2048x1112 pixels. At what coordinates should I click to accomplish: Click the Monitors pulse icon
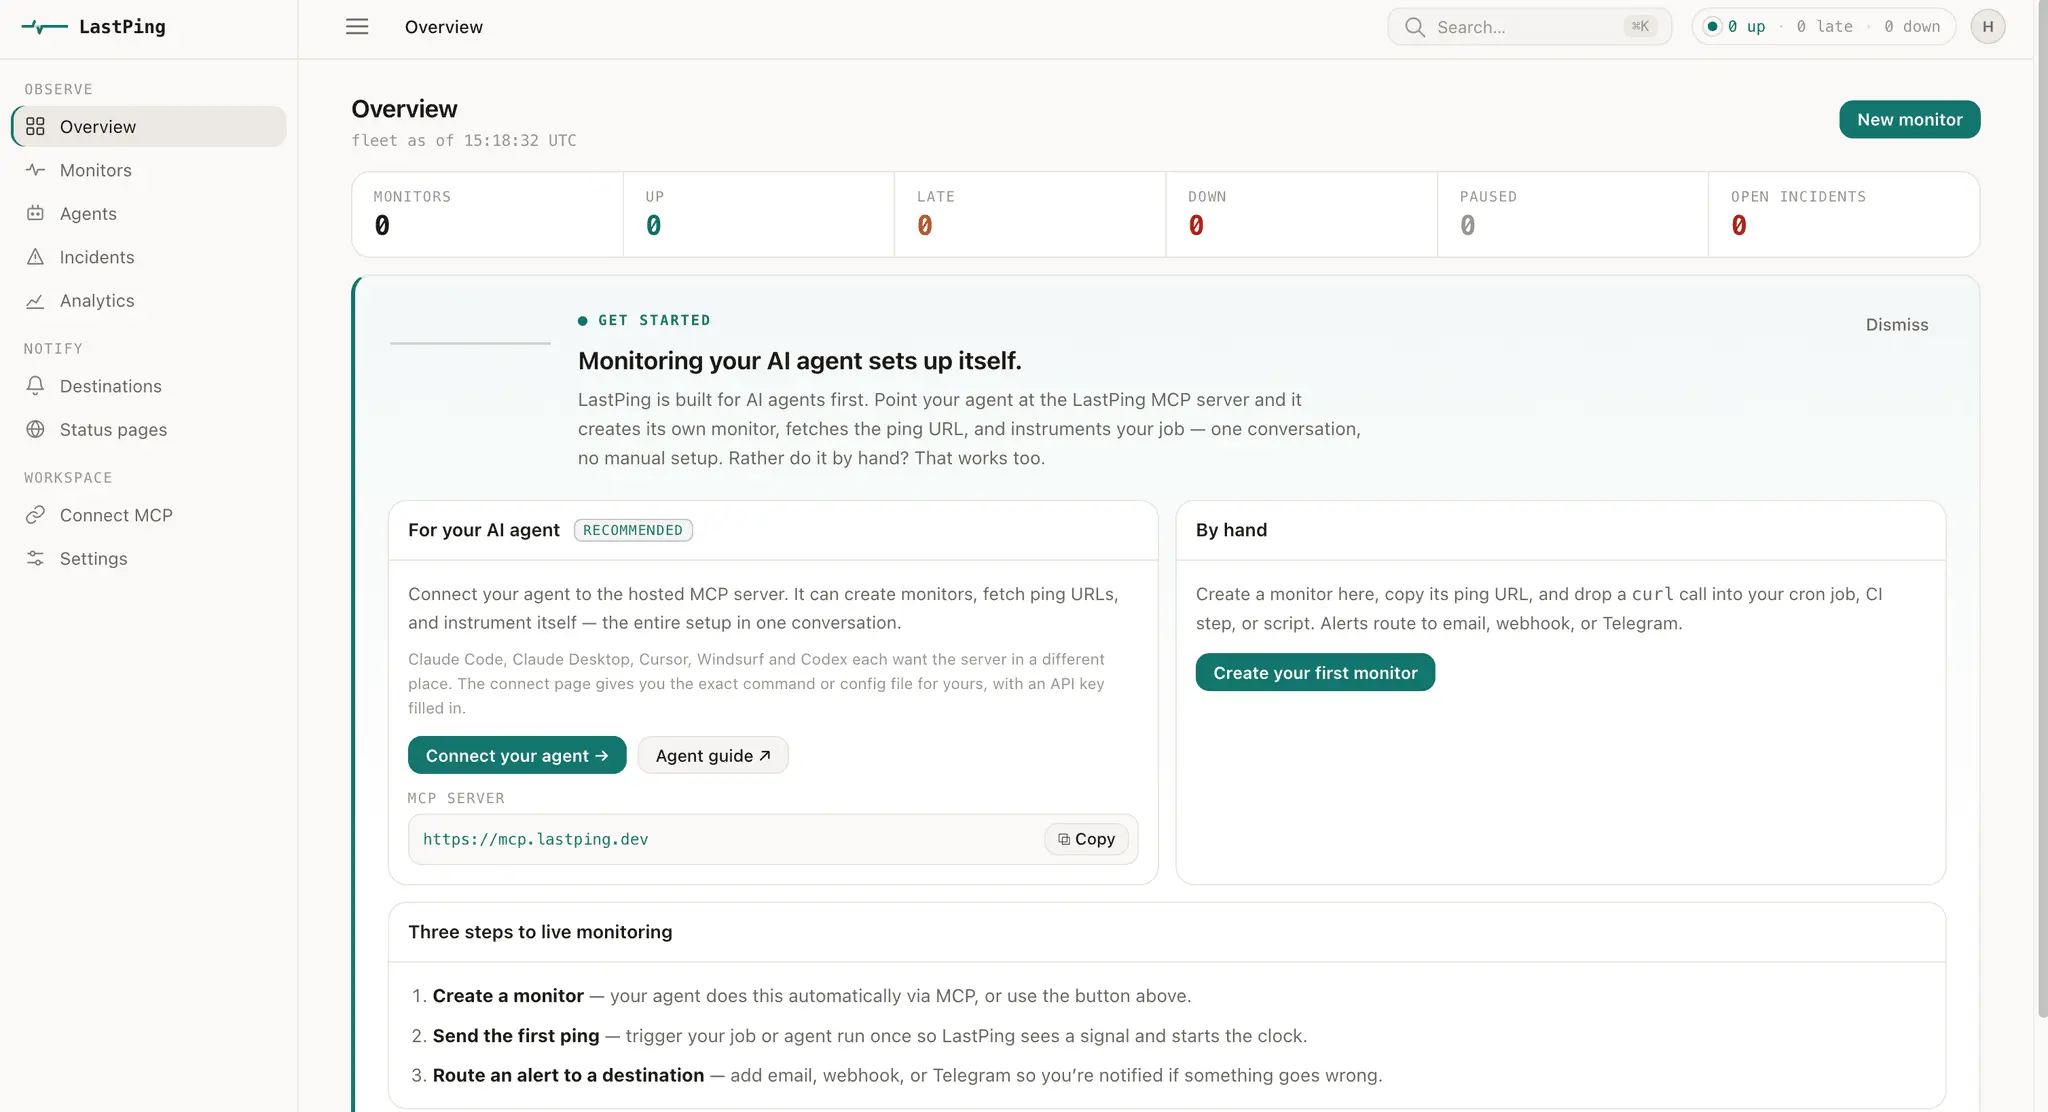(x=35, y=170)
